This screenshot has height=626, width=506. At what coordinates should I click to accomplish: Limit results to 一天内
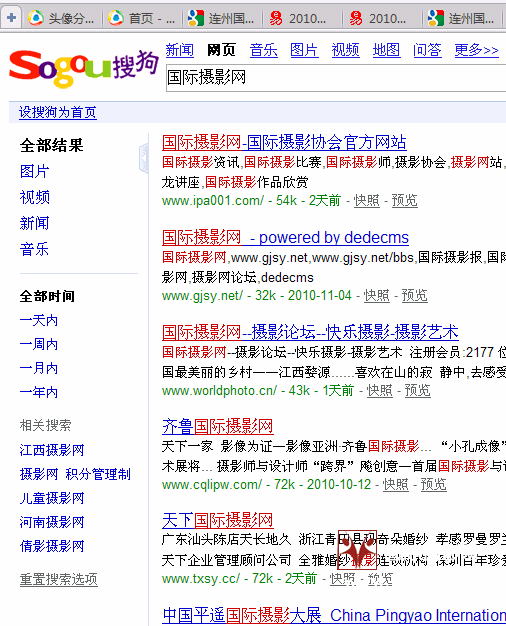pyautogui.click(x=39, y=320)
